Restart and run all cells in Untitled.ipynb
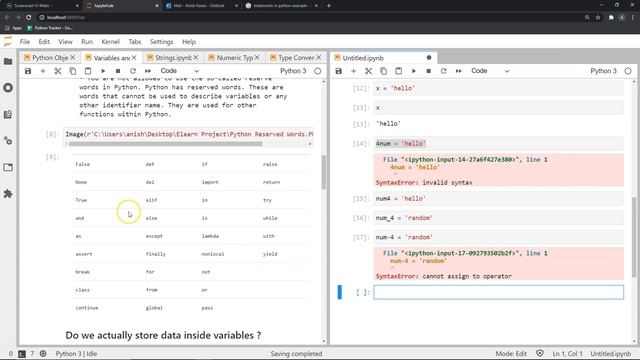 (458, 71)
